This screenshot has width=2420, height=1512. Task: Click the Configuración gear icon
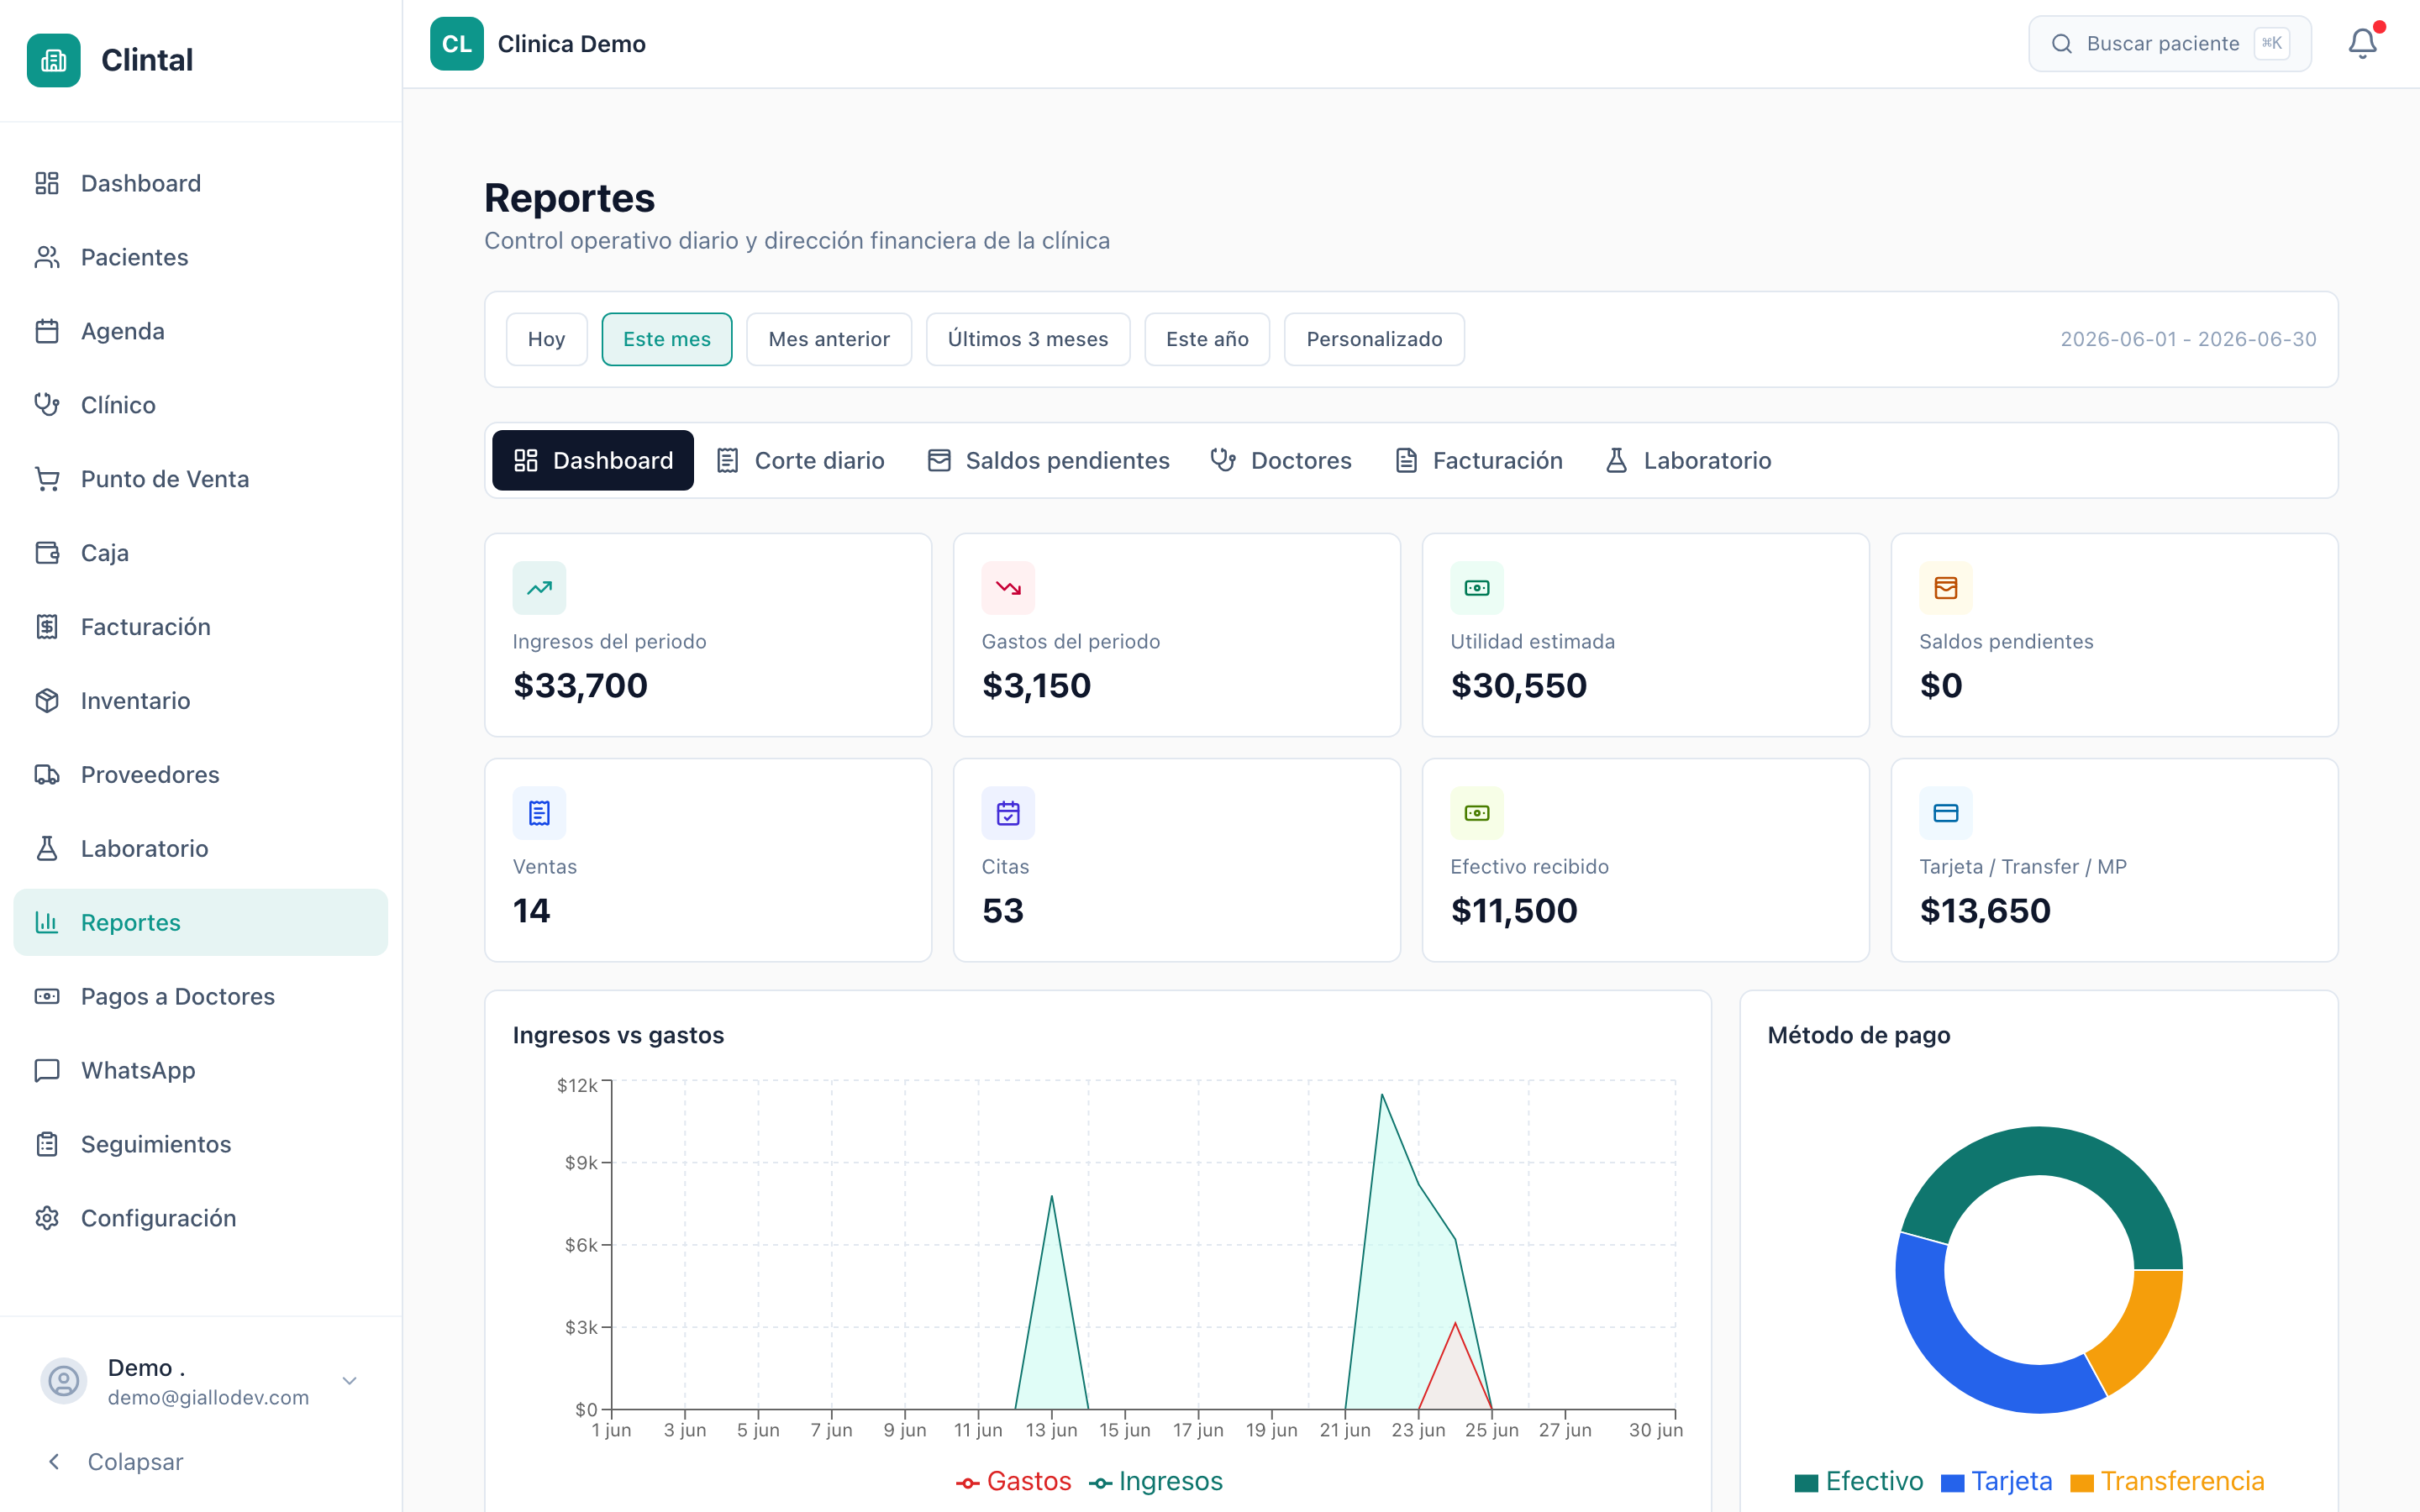(47, 1218)
